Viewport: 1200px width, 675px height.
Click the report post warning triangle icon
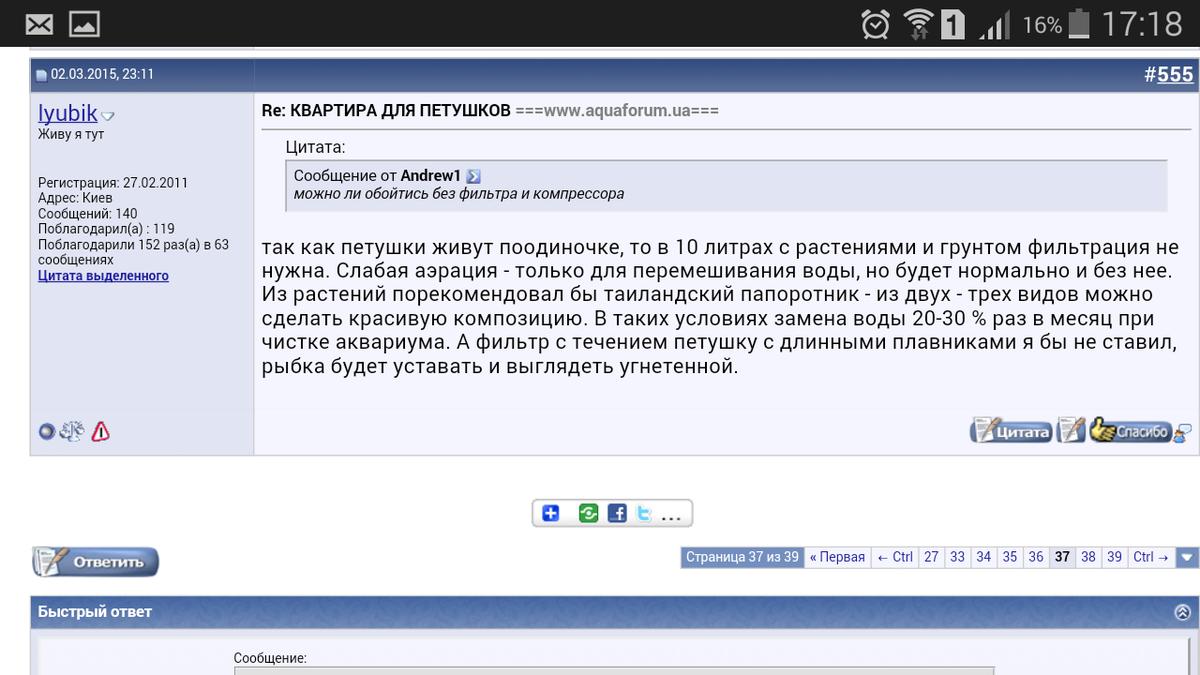tap(100, 432)
